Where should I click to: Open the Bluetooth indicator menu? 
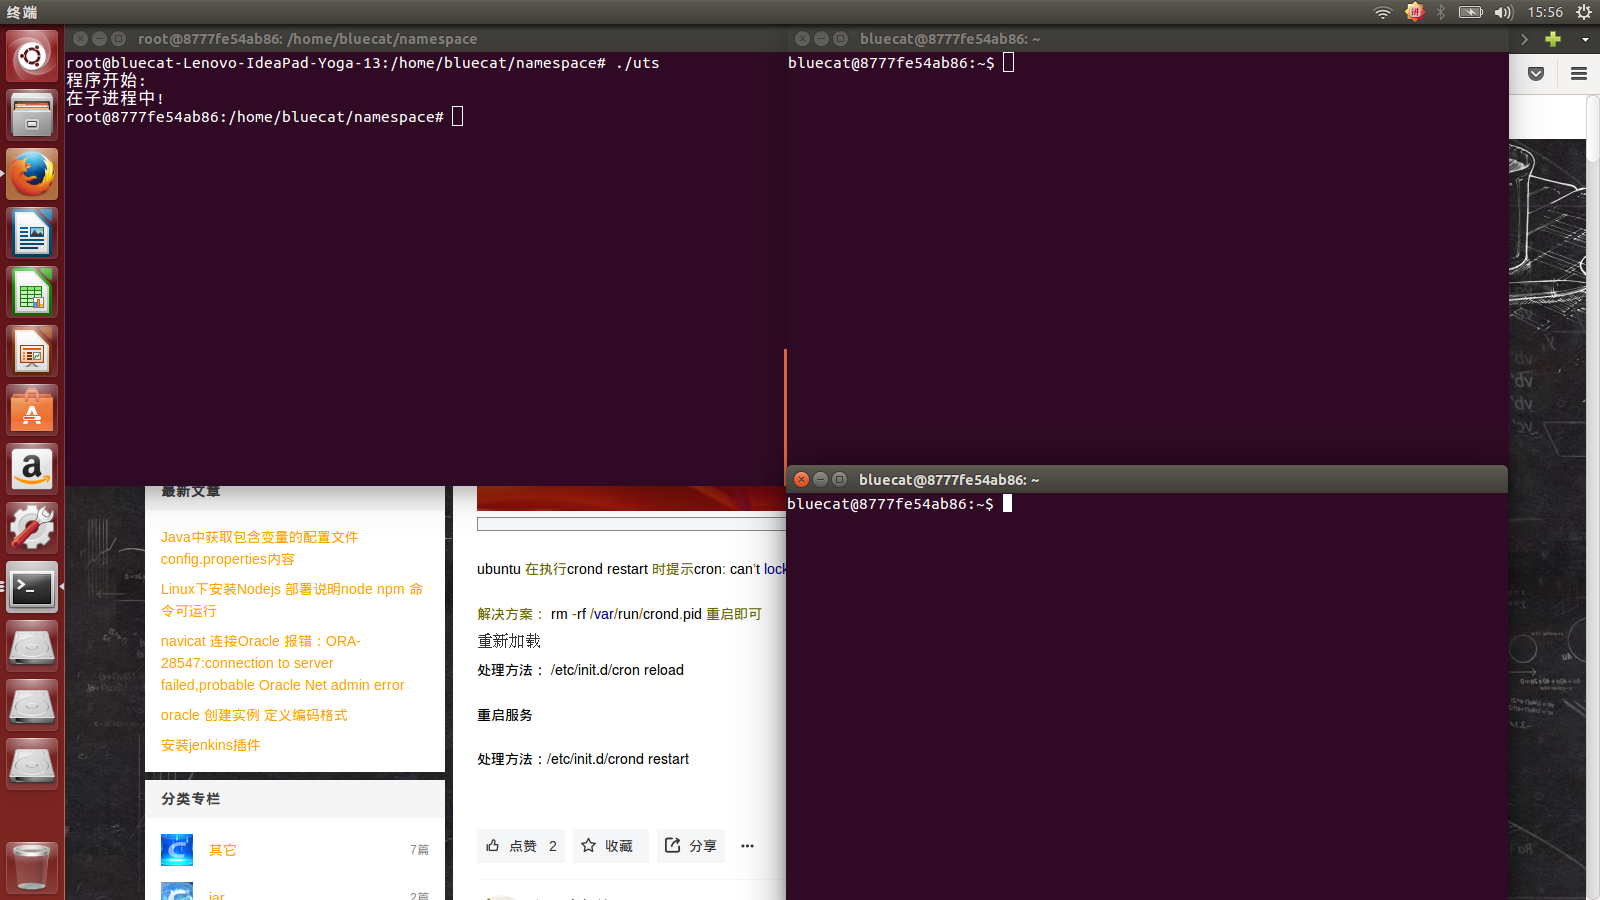tap(1441, 12)
